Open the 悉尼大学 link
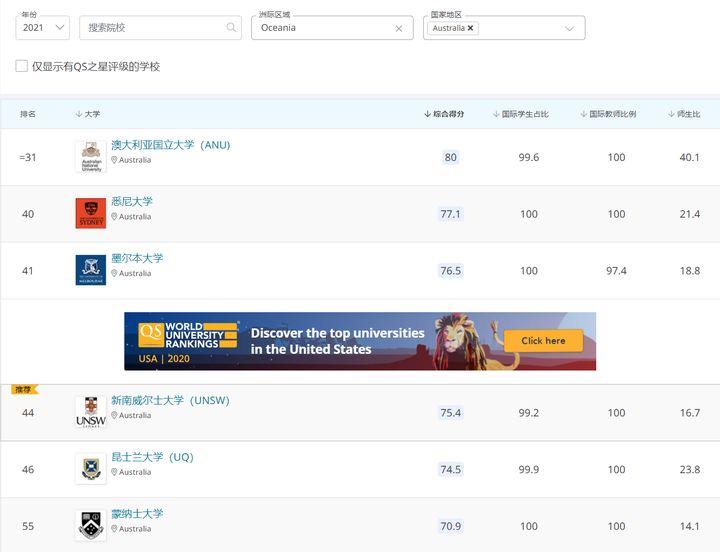 tap(132, 202)
